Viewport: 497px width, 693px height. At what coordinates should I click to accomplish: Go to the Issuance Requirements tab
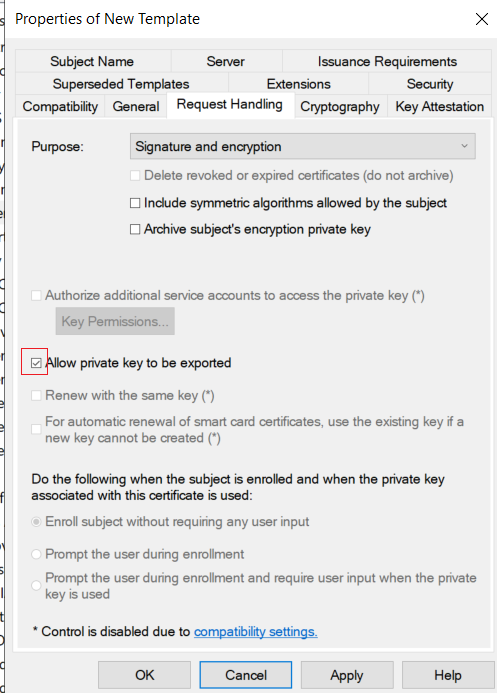[387, 61]
